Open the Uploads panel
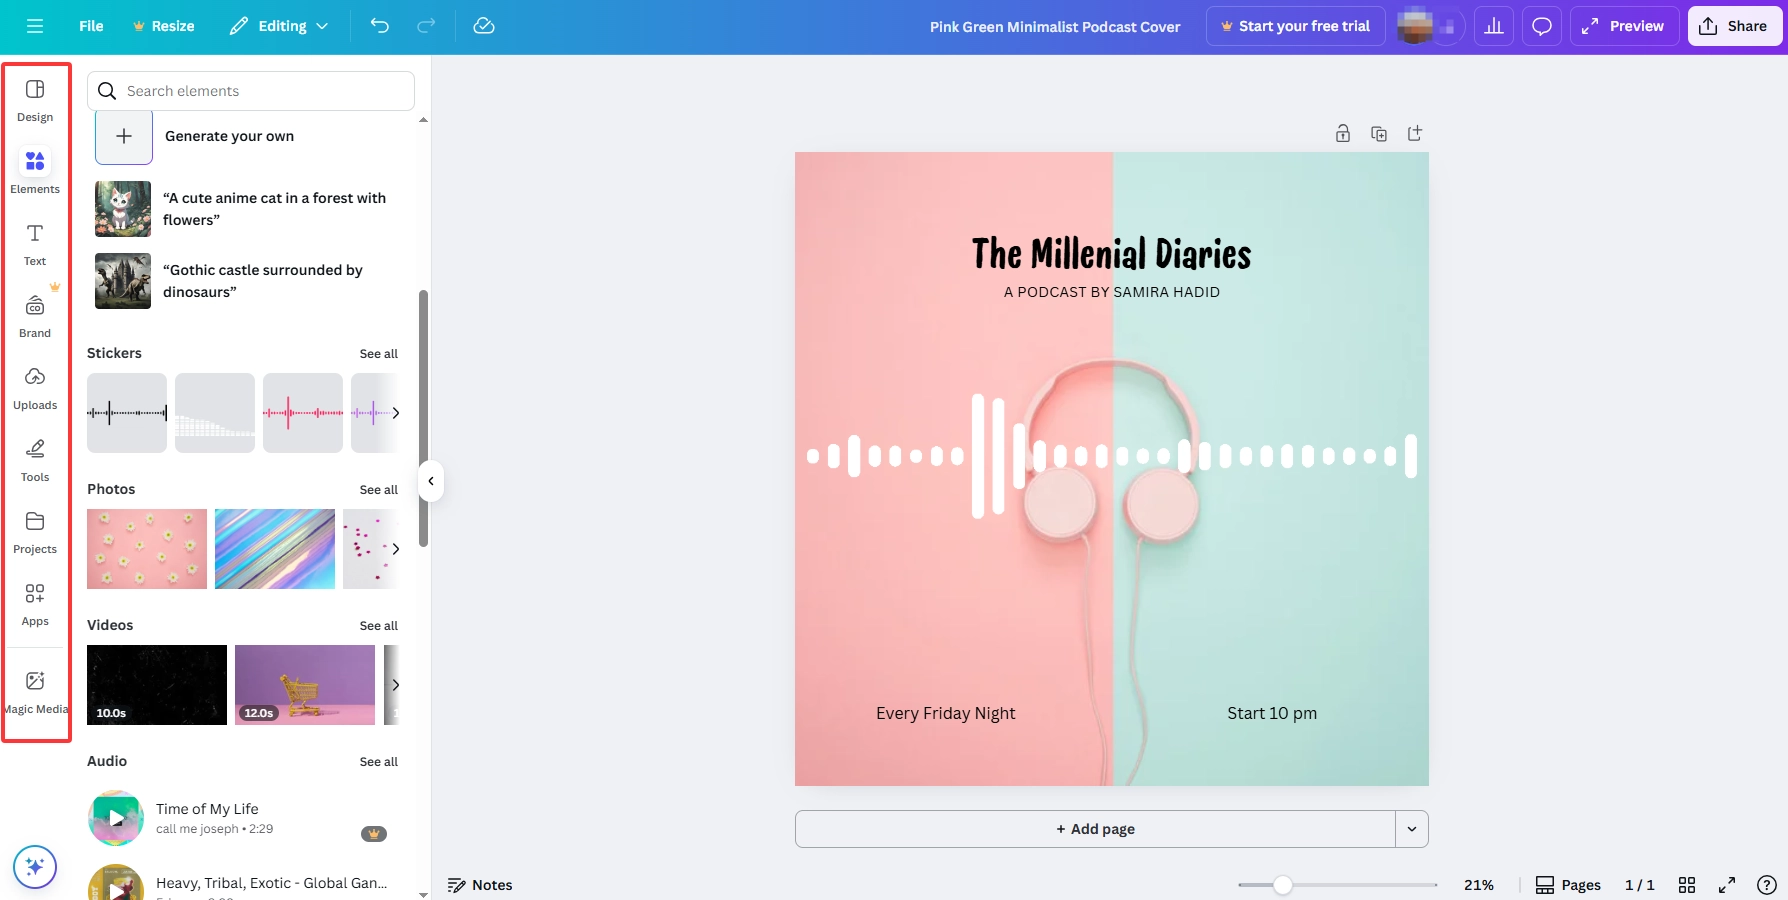 point(35,386)
